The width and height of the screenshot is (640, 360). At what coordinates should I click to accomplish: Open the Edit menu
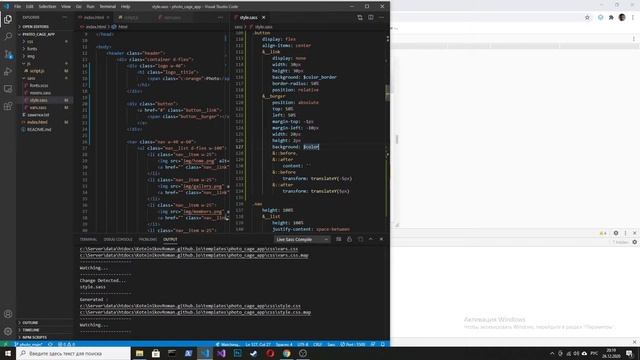click(30, 7)
